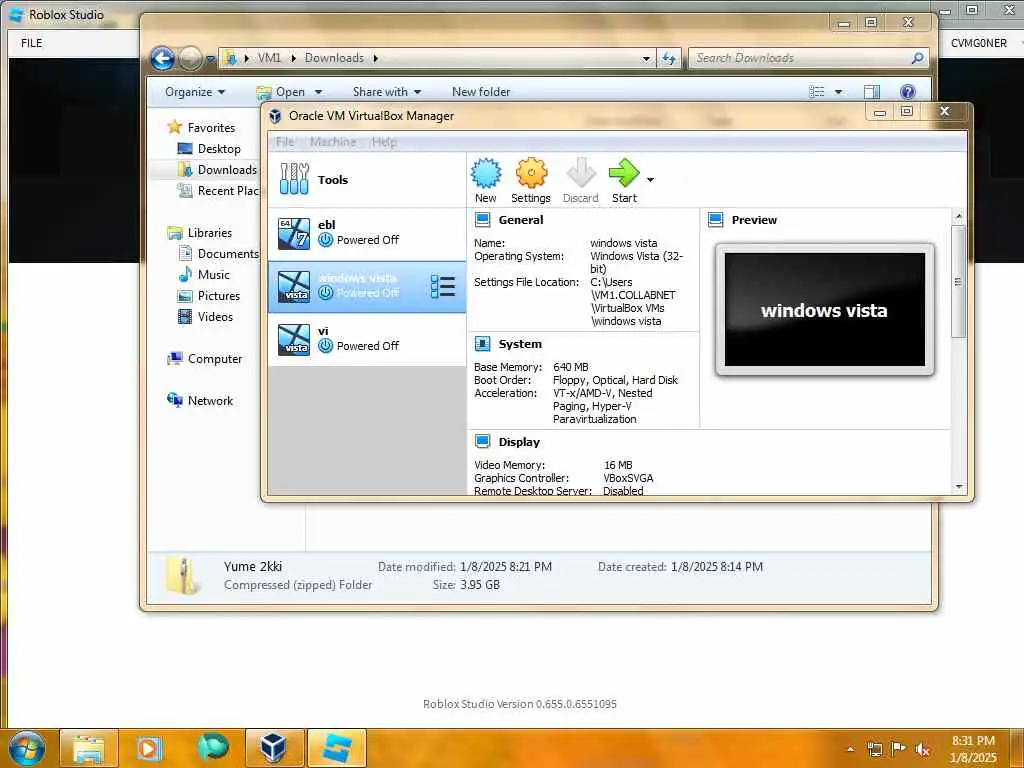1024x768 pixels.
Task: Open the Help menu in VirtualBox
Action: coord(384,142)
